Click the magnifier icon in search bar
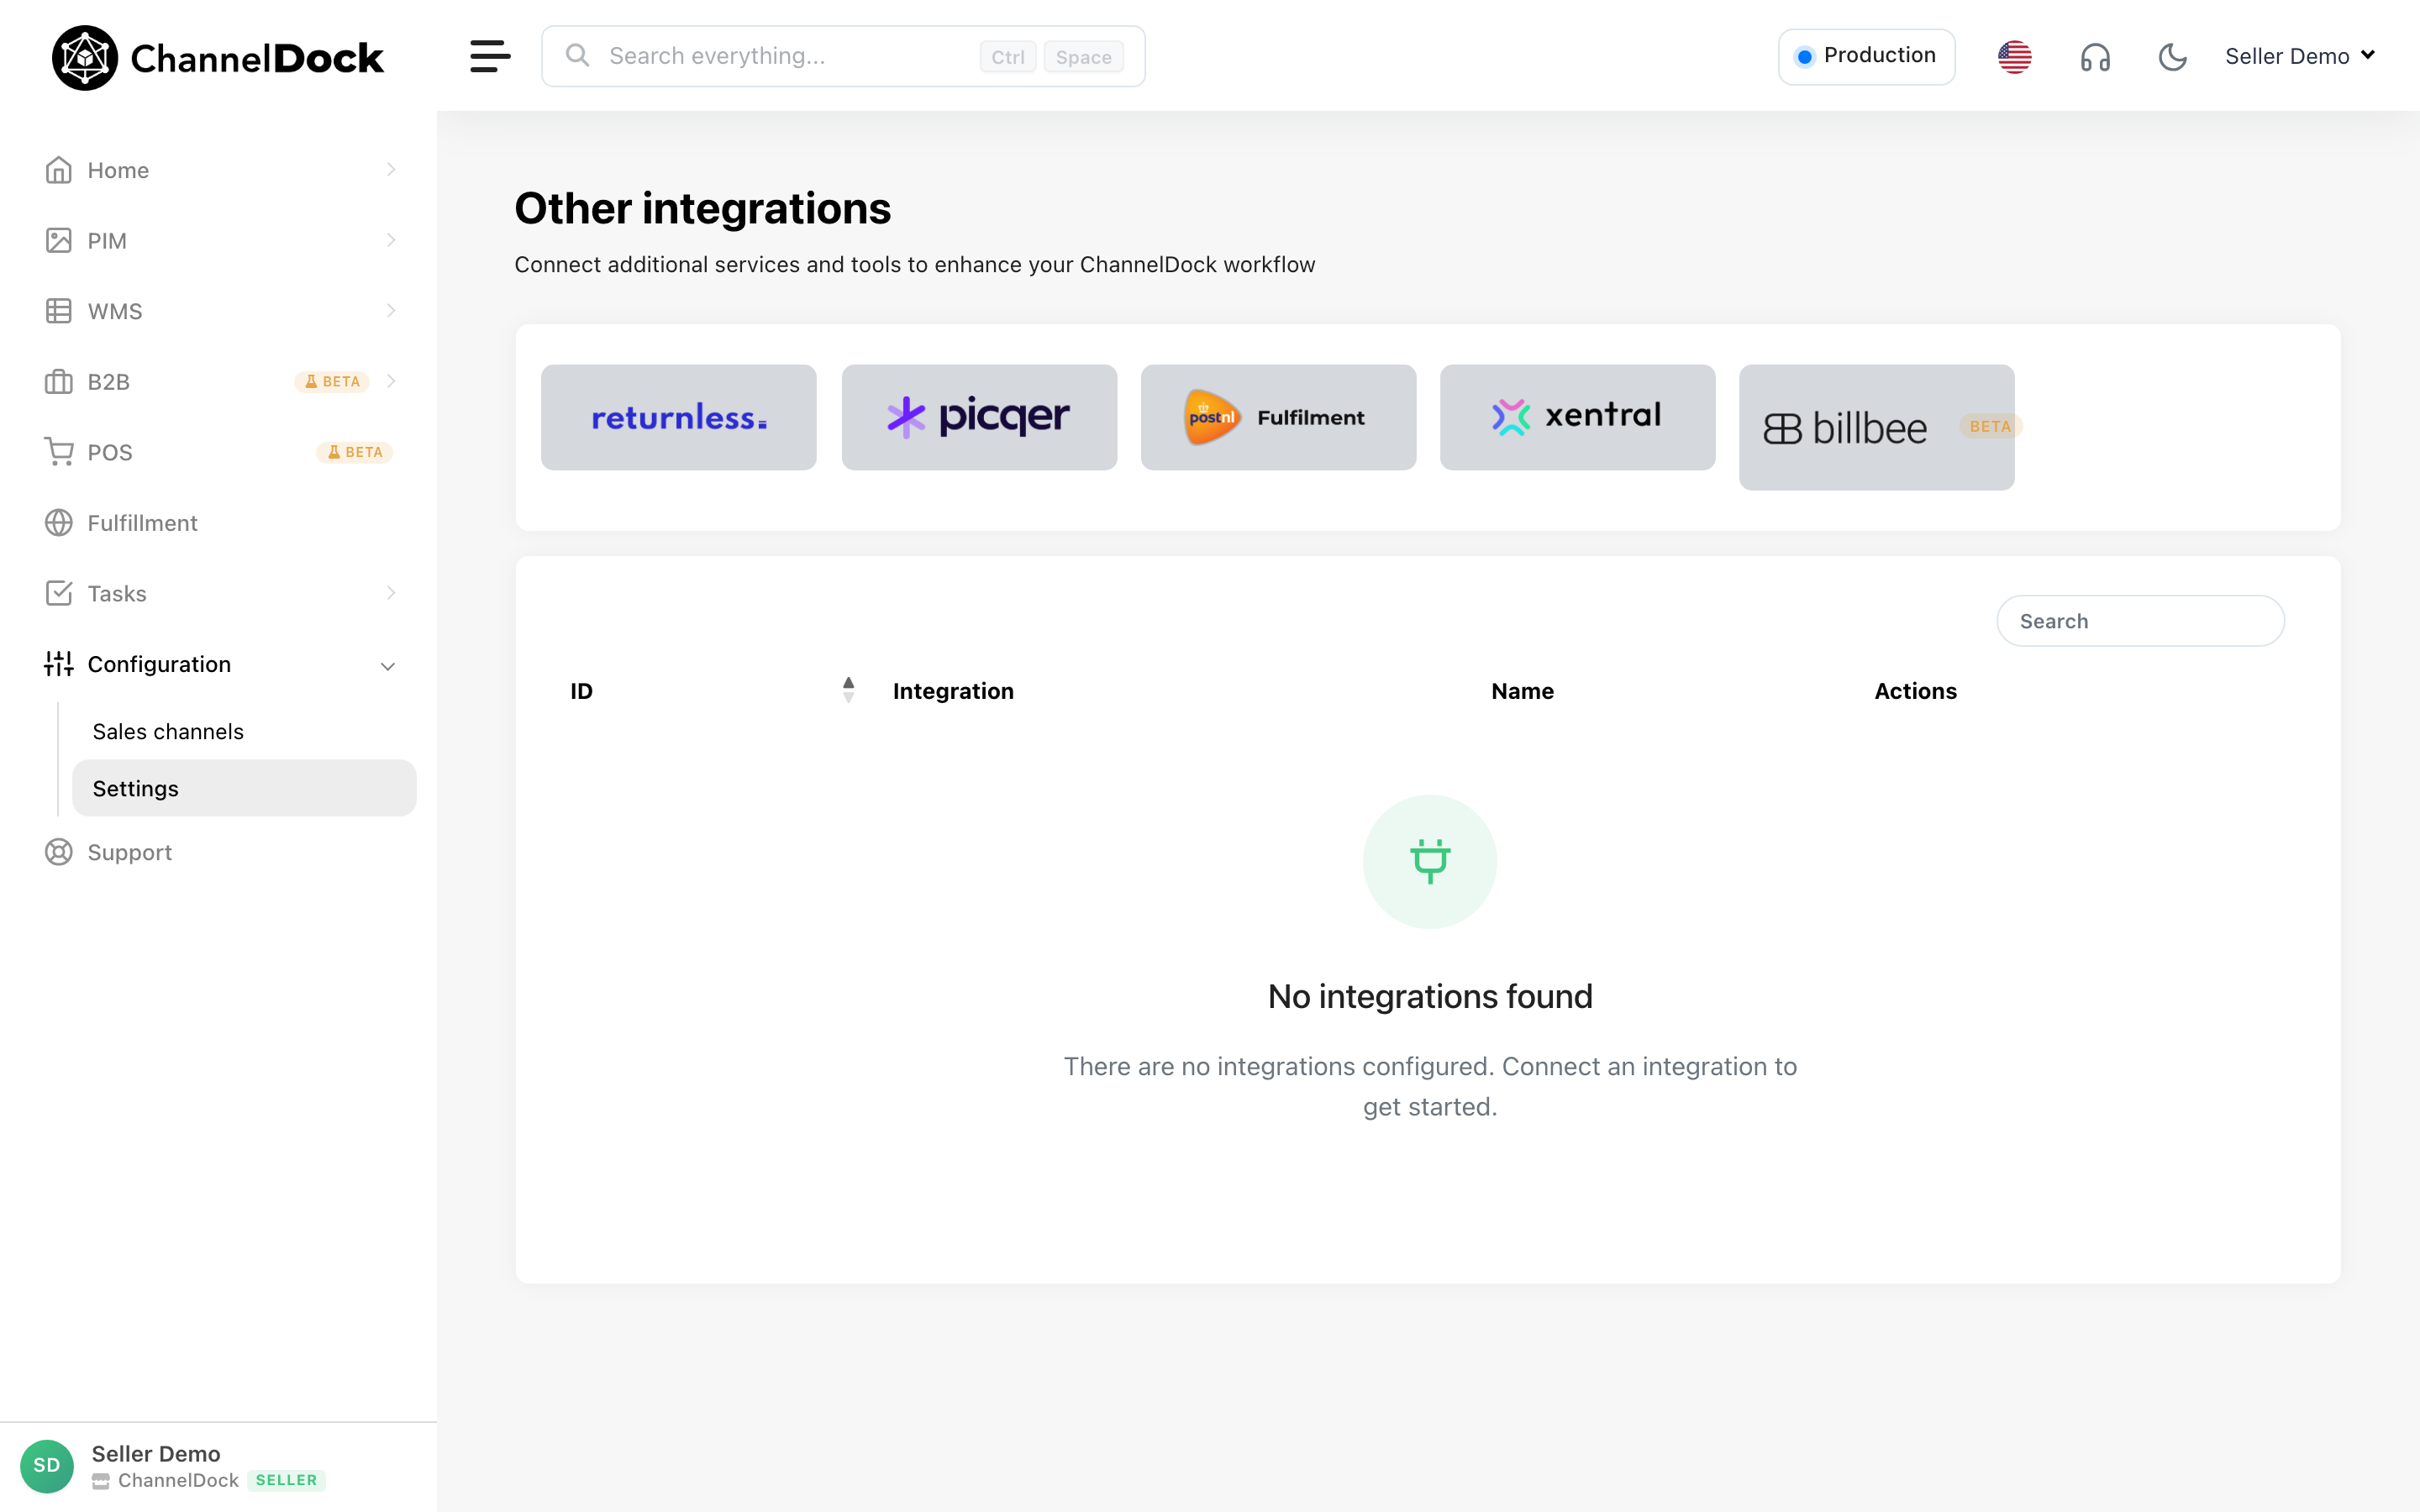This screenshot has width=2420, height=1512. [577, 55]
